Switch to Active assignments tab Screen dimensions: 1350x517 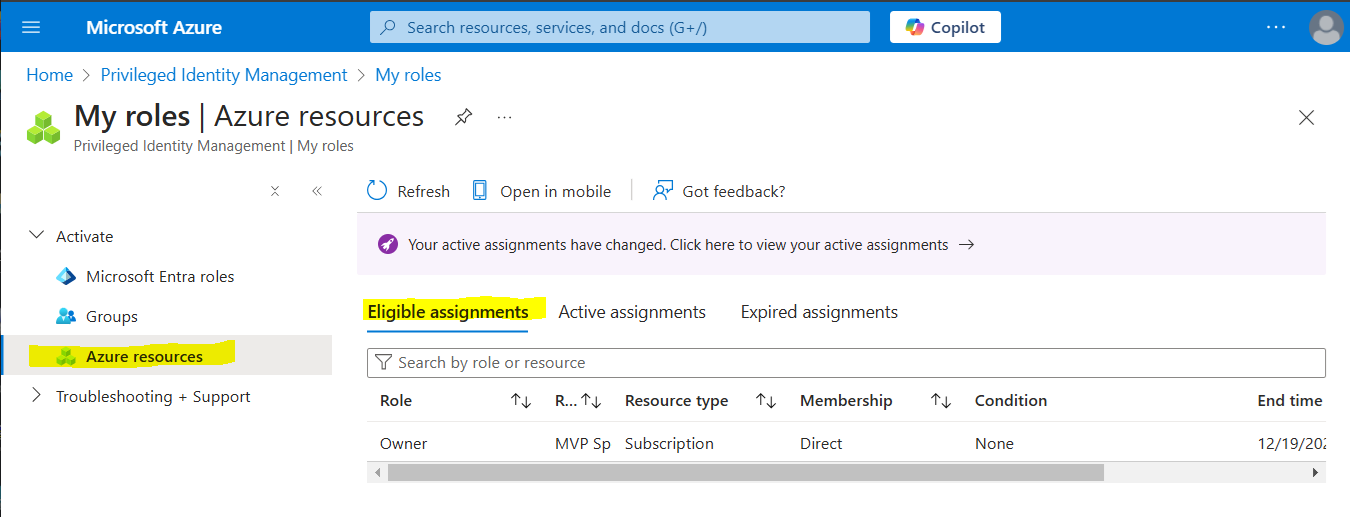point(632,312)
